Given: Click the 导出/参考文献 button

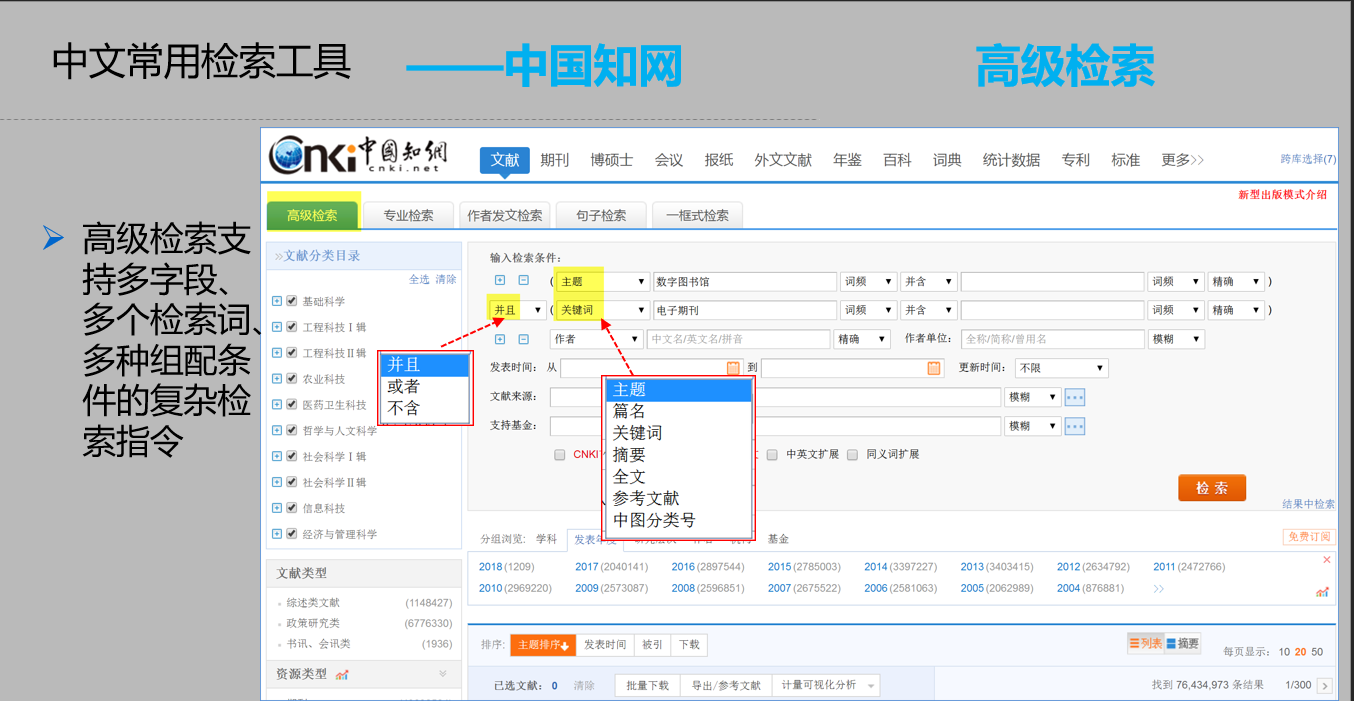Looking at the screenshot, I should point(725,685).
